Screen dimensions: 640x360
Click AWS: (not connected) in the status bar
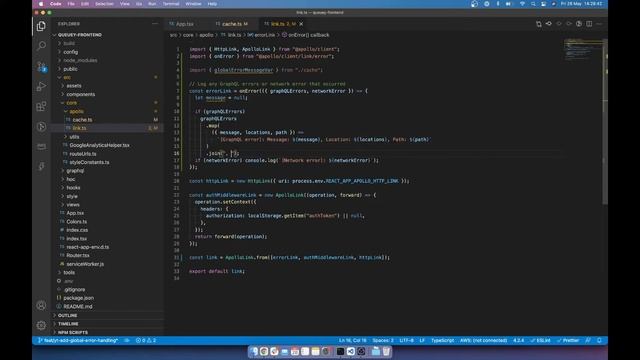(x=484, y=340)
